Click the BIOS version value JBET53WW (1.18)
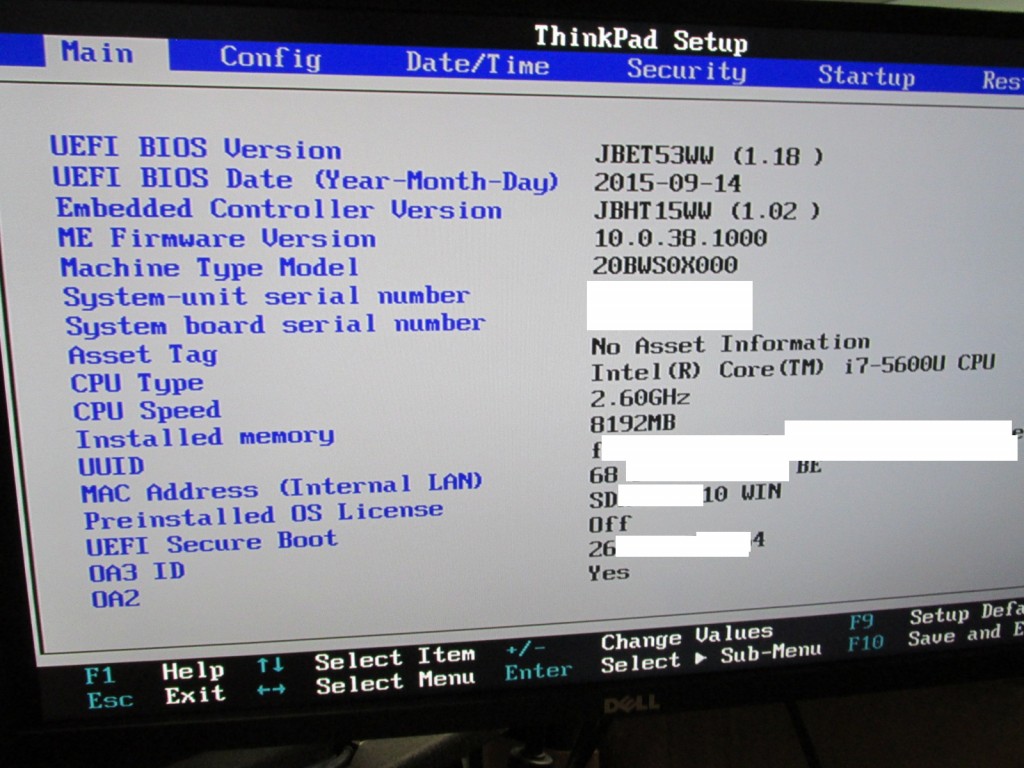Screen dimensions: 1024x768 pos(709,156)
